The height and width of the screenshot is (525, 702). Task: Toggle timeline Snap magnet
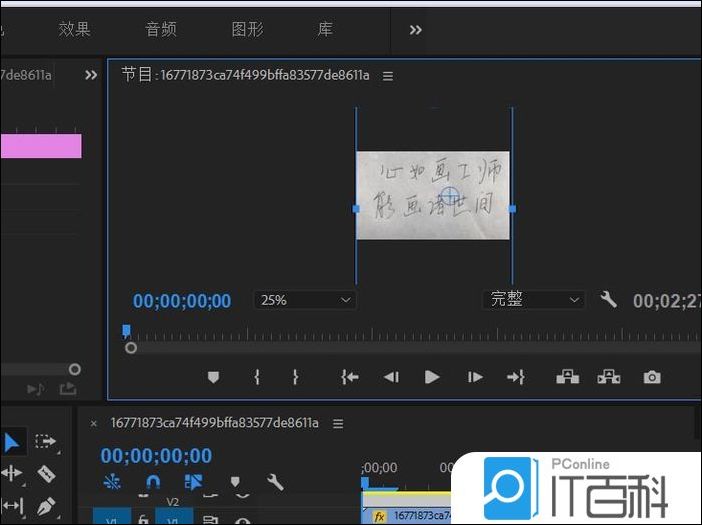[x=153, y=482]
